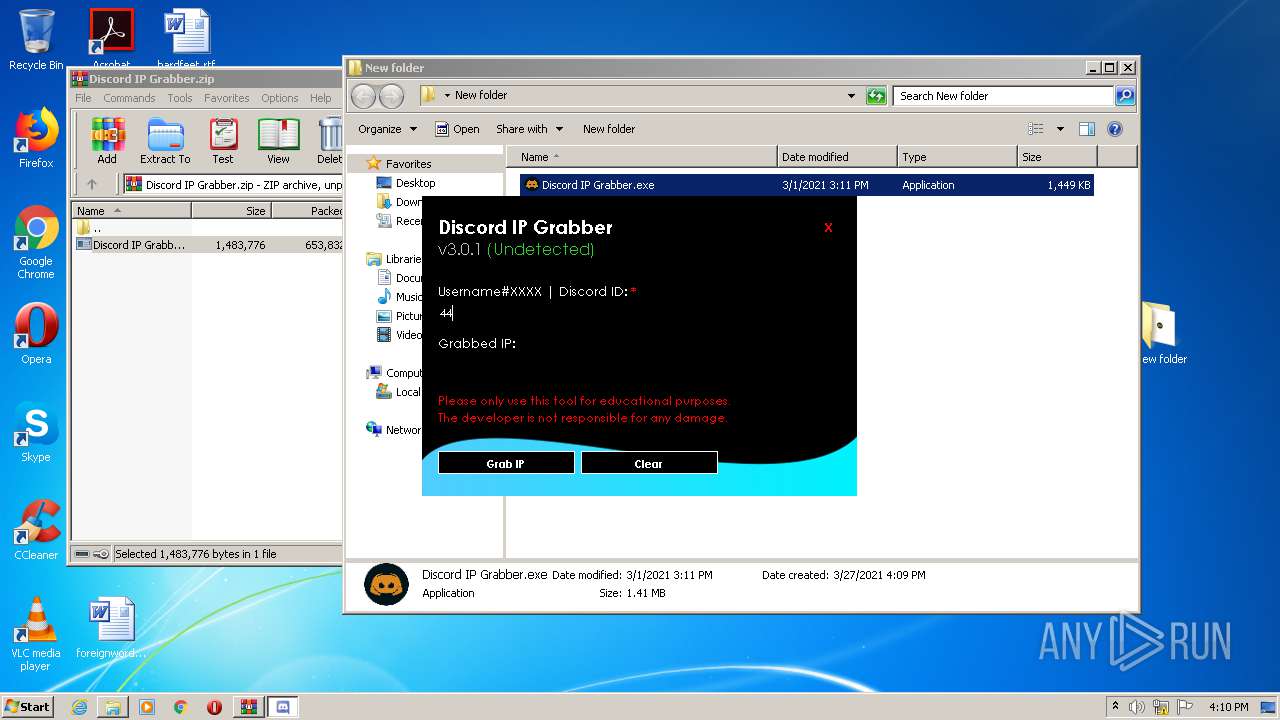The height and width of the screenshot is (720, 1280).
Task: Open WinRAR Favorites menu
Action: [x=227, y=98]
